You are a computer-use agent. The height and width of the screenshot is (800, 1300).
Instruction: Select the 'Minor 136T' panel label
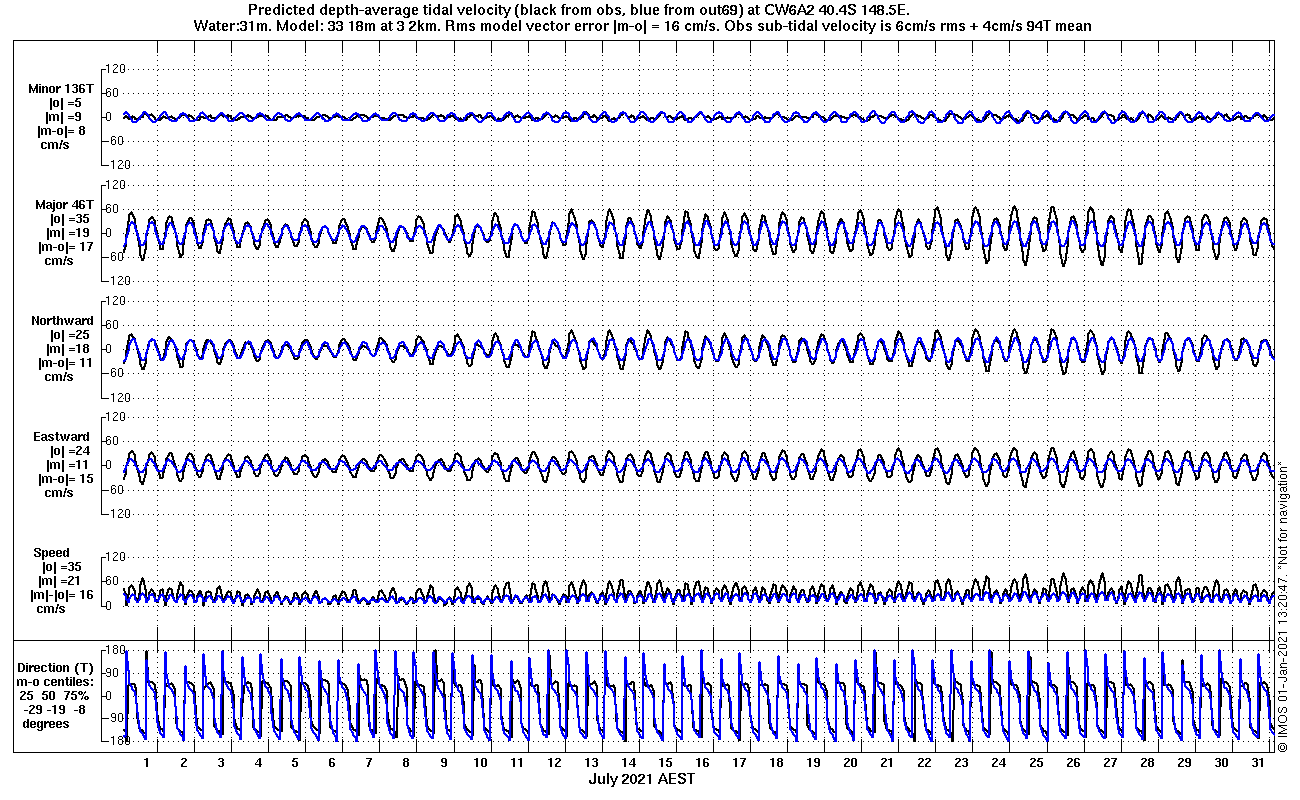pos(60,89)
